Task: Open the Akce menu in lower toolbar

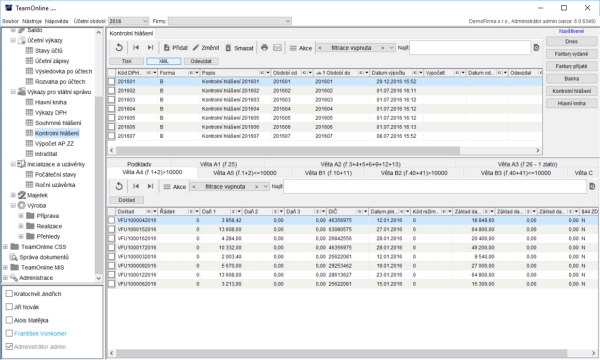Action: point(174,187)
